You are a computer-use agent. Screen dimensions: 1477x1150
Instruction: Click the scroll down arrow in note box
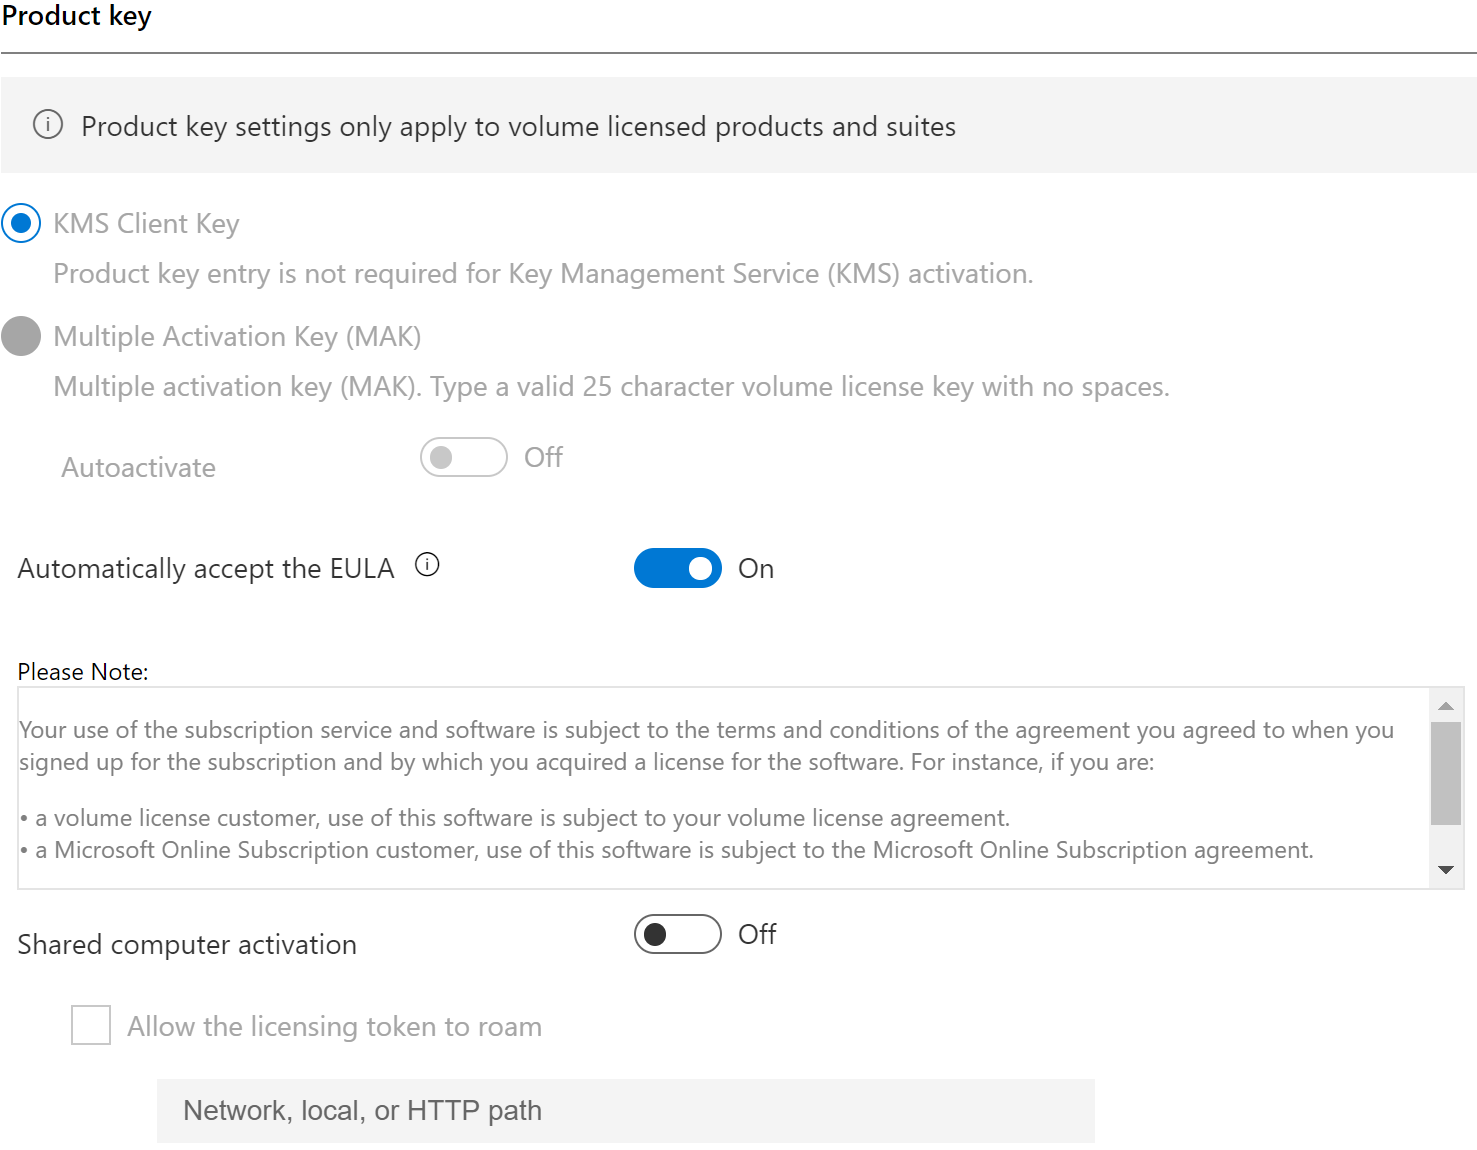[x=1446, y=870]
